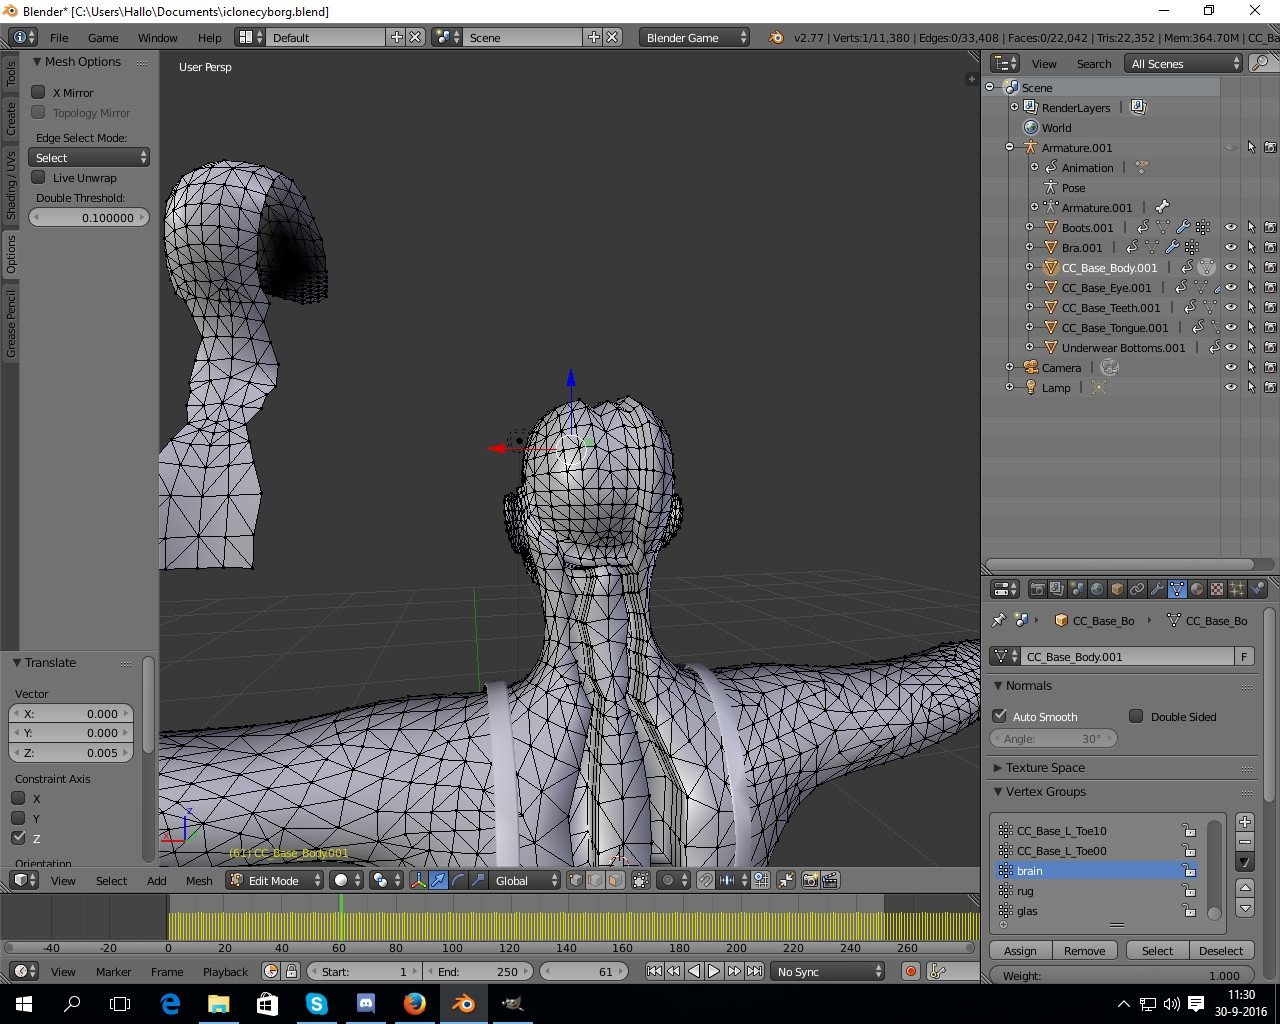Open the Edit Mode selector dropdown

275,880
